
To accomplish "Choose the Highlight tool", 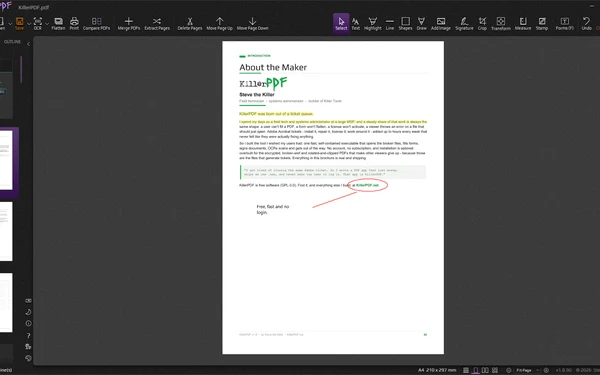I will point(372,23).
